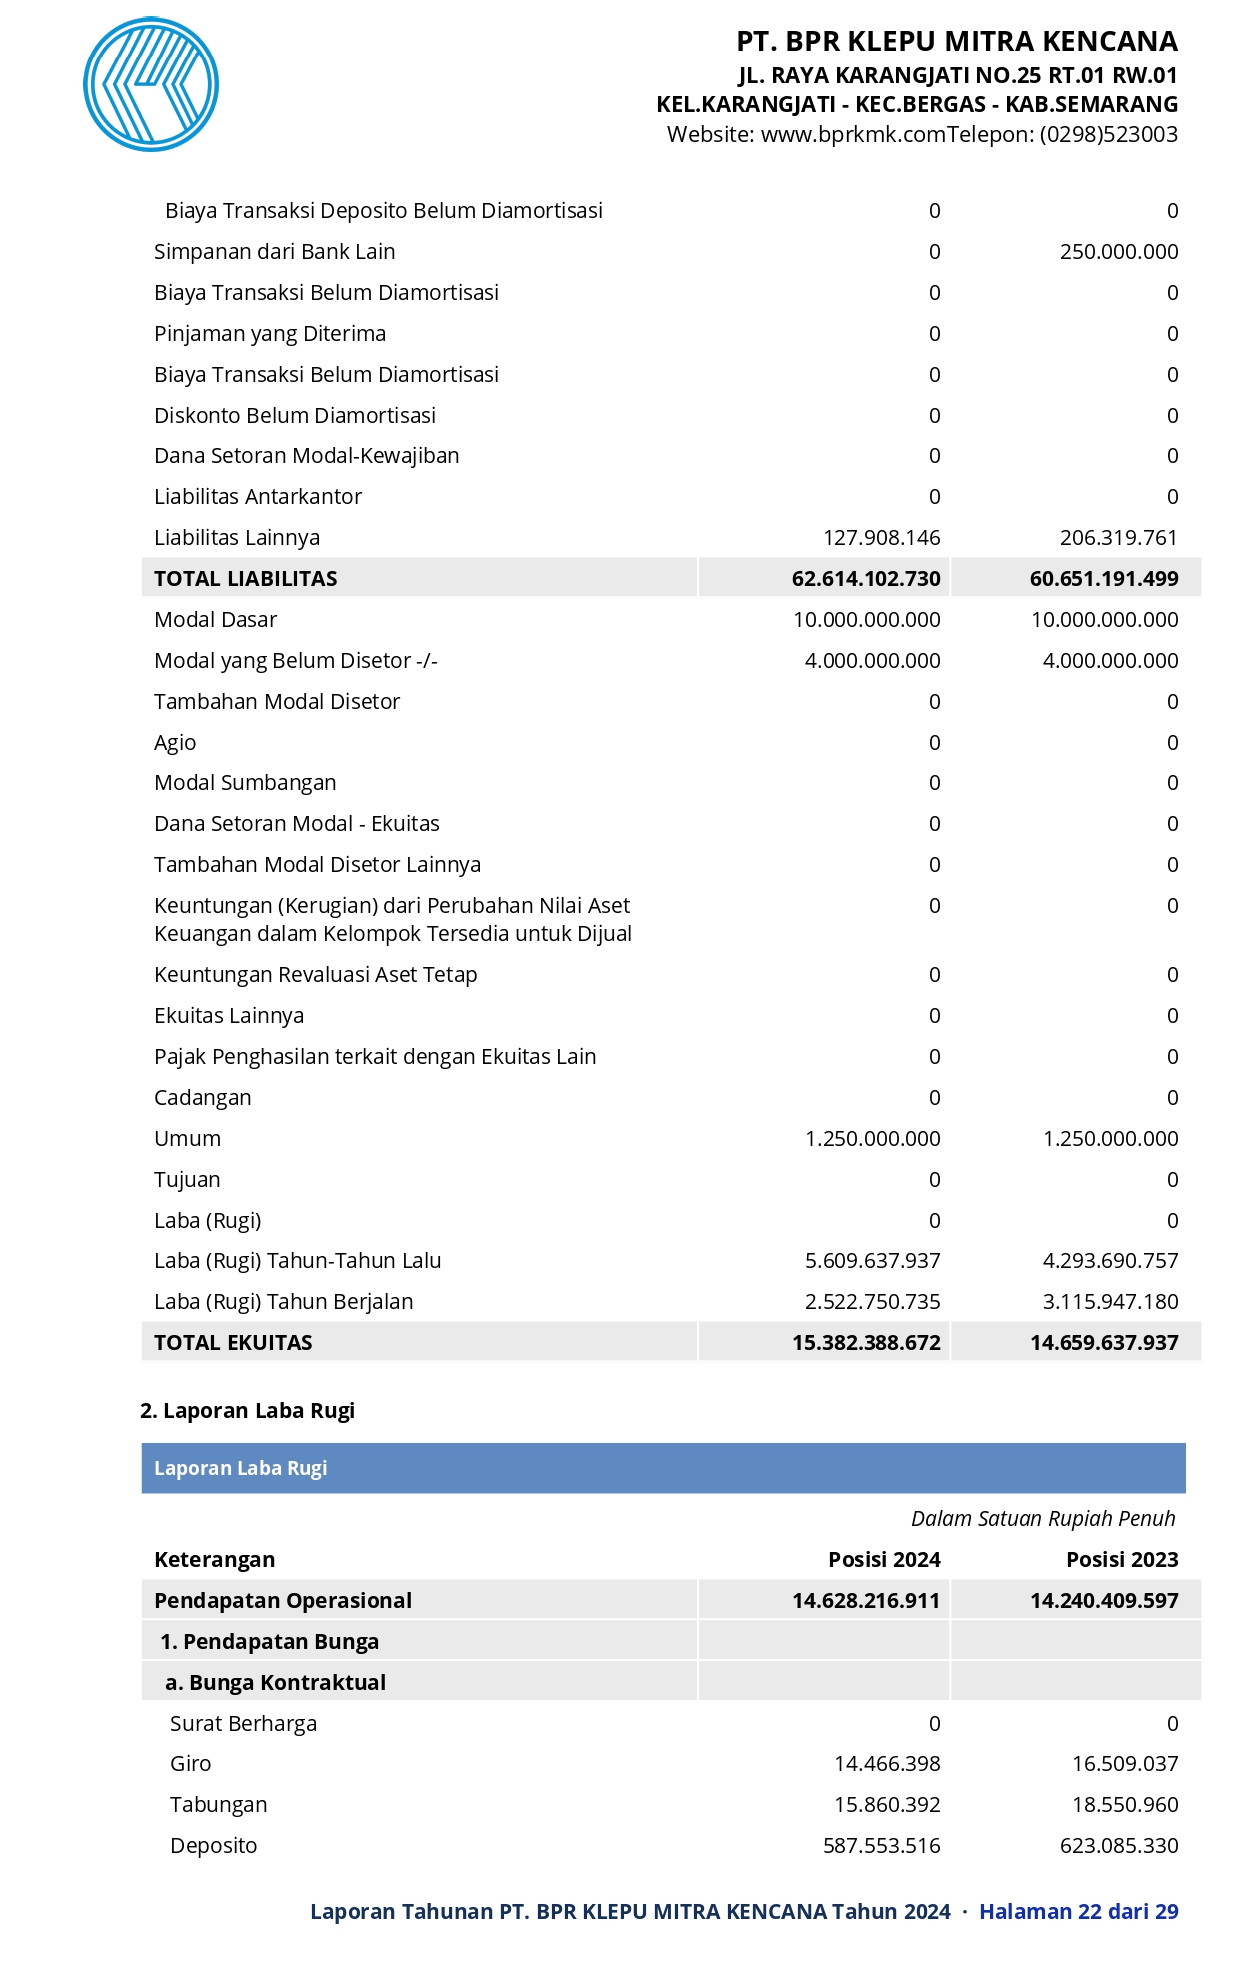This screenshot has height=1970, width=1241.
Task: Click the Laba (Rugi) Tahun Berjalan label
Action: [283, 1301]
